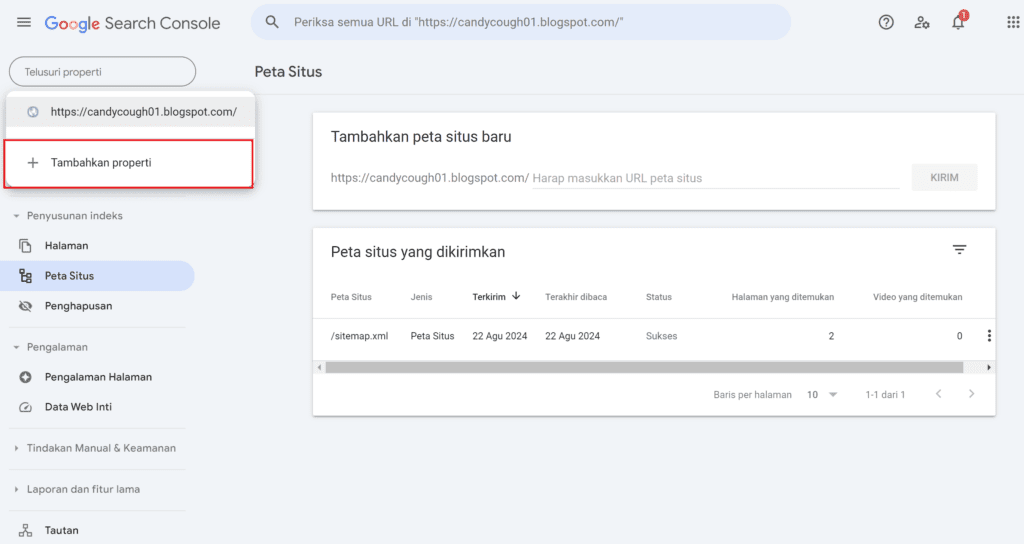Click the /sitemap.xml table cell
Viewport: 1024px width, 544px height.
(x=359, y=336)
